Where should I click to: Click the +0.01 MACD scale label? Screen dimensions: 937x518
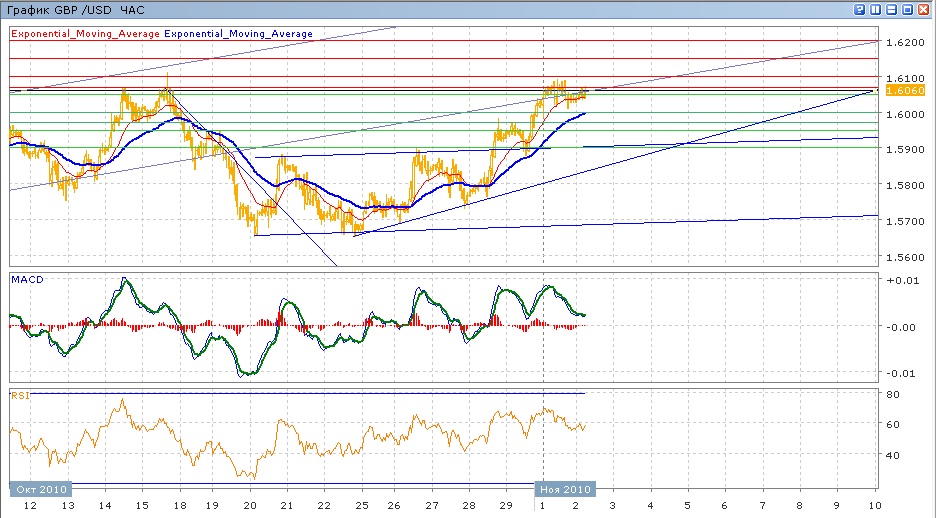[901, 280]
